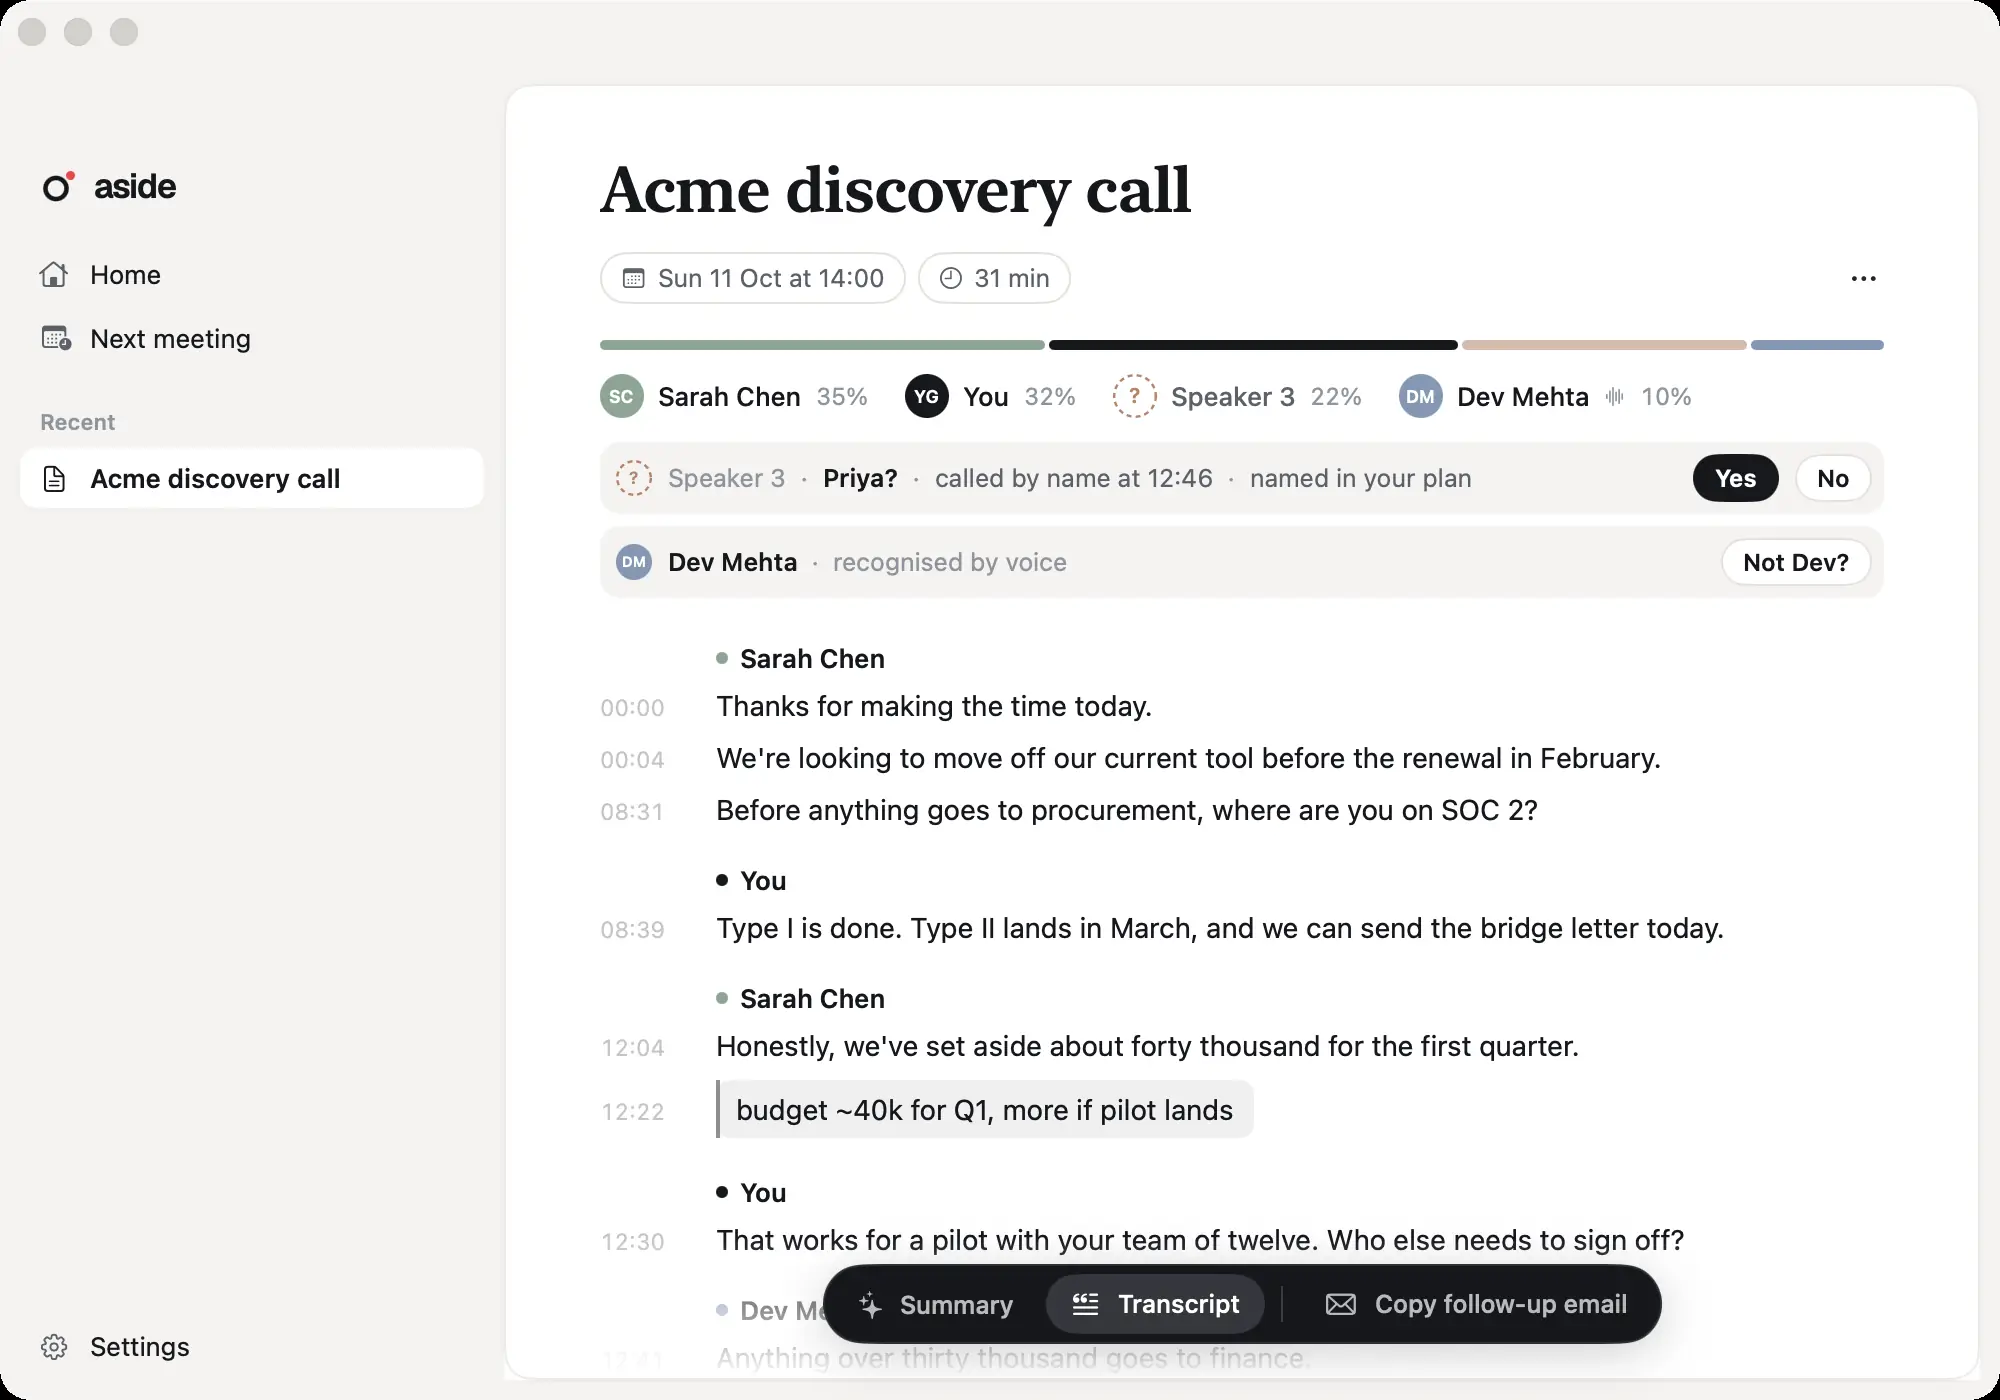Viewport: 2000px width, 1400px height.
Task: Select the Transcript tab
Action: tap(1155, 1304)
